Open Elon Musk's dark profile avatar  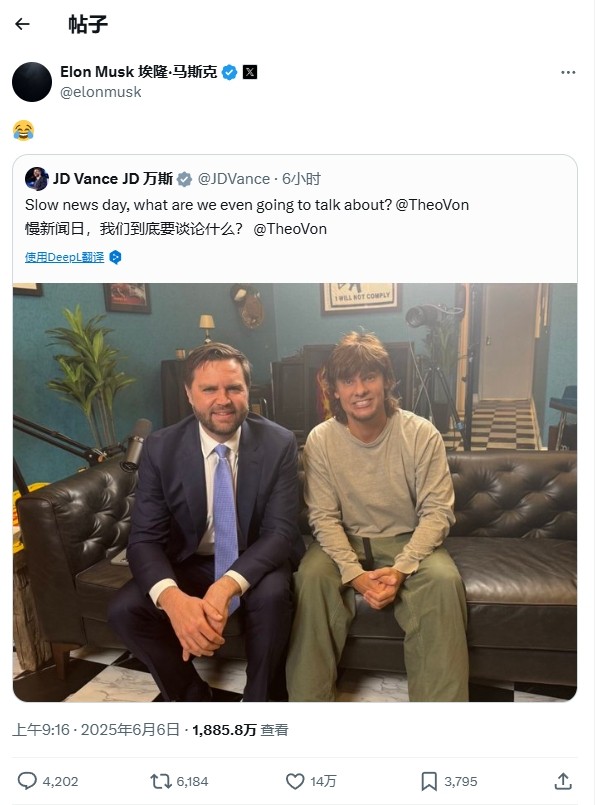[x=32, y=82]
